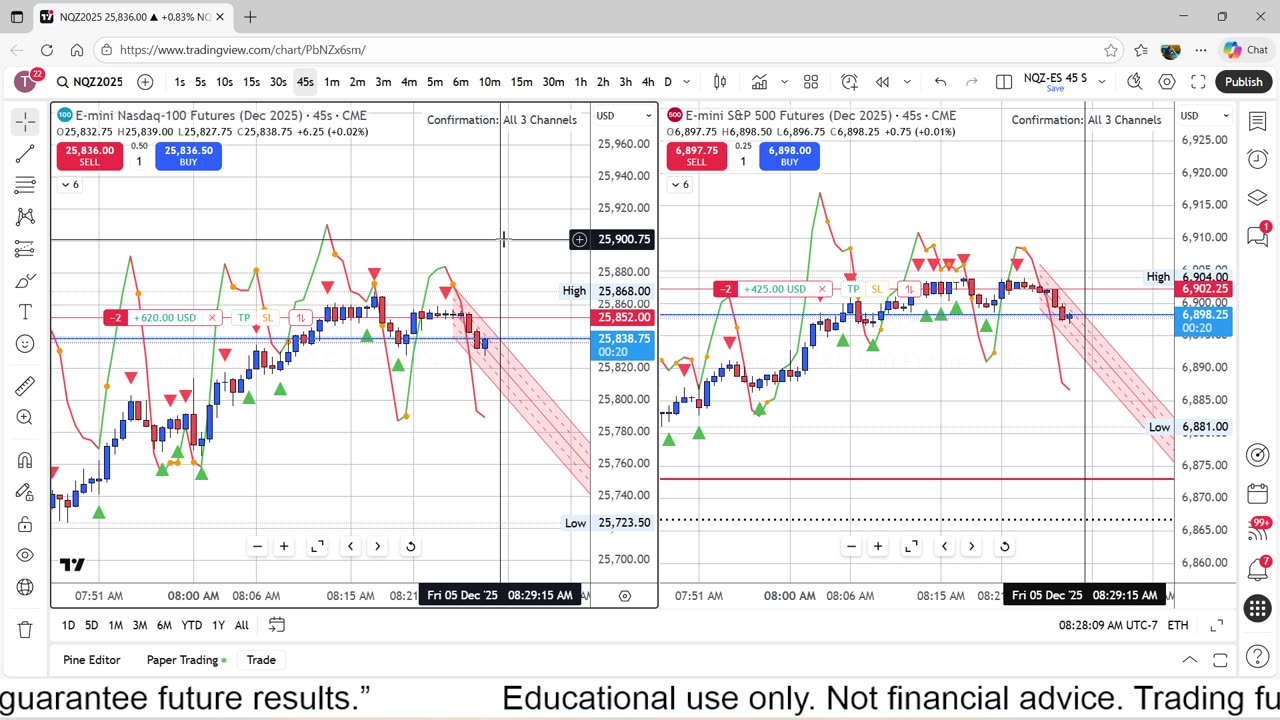Open the go to date calendar
1280x720 pixels.
pyautogui.click(x=277, y=625)
